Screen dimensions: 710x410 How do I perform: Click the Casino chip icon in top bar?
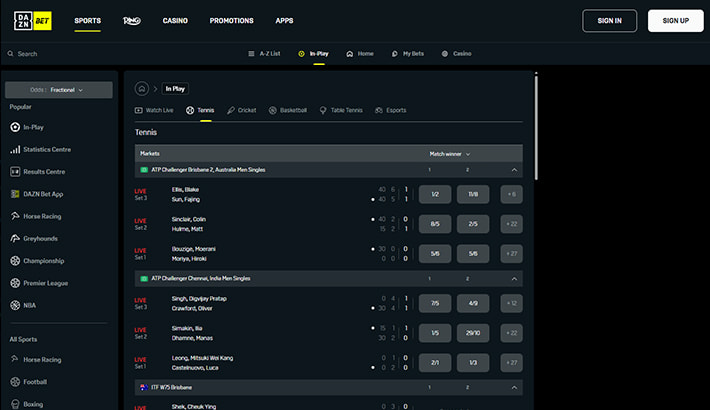pos(445,53)
